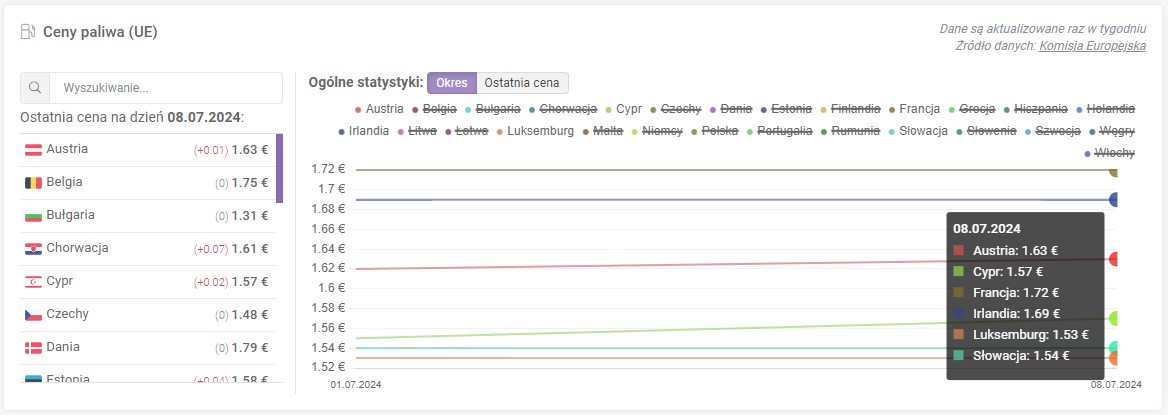Click the Belgia flag icon
This screenshot has width=1168, height=415.
[x=34, y=183]
